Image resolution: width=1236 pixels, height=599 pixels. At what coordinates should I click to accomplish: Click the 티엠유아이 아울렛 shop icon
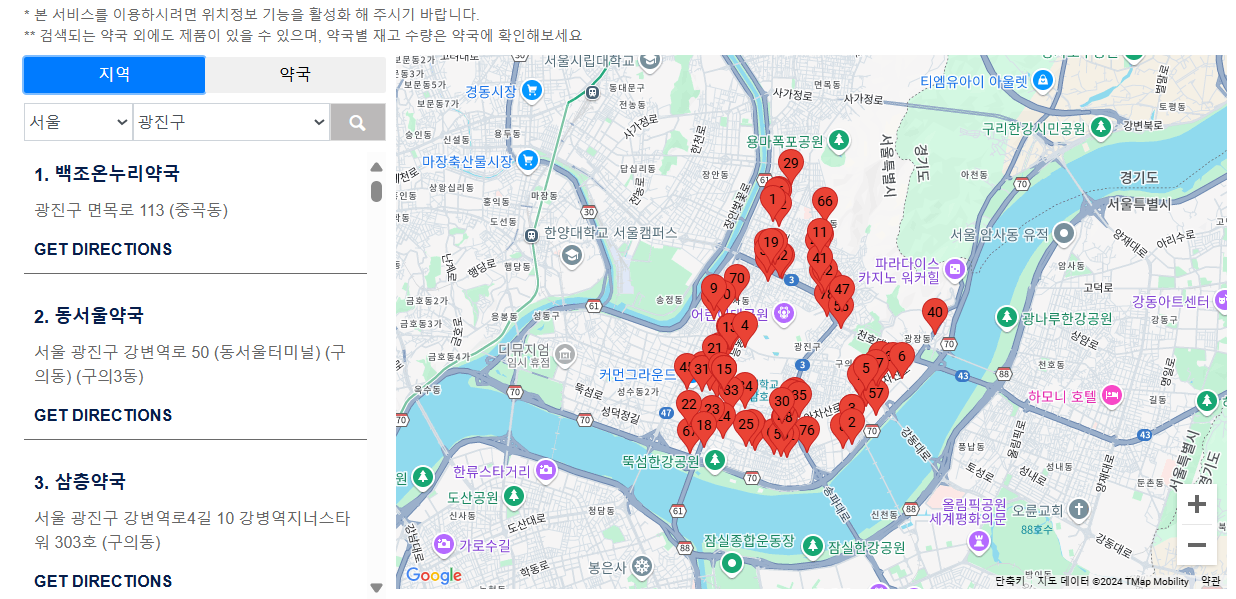point(1043,80)
